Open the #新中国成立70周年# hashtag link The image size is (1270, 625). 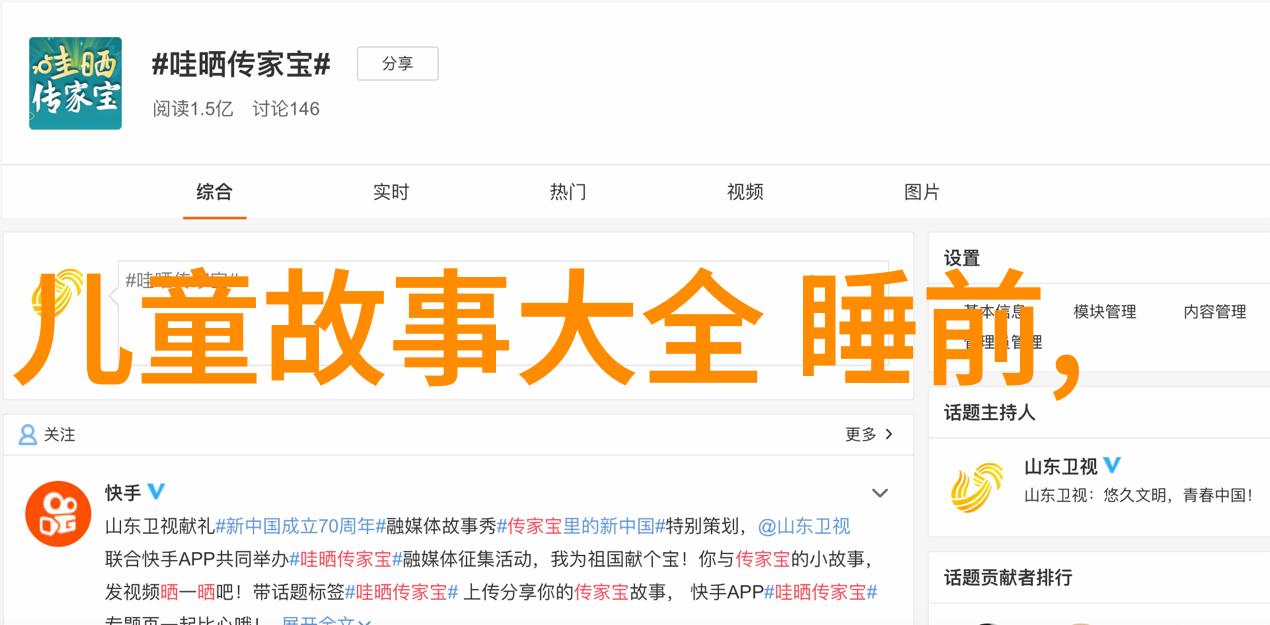300,526
